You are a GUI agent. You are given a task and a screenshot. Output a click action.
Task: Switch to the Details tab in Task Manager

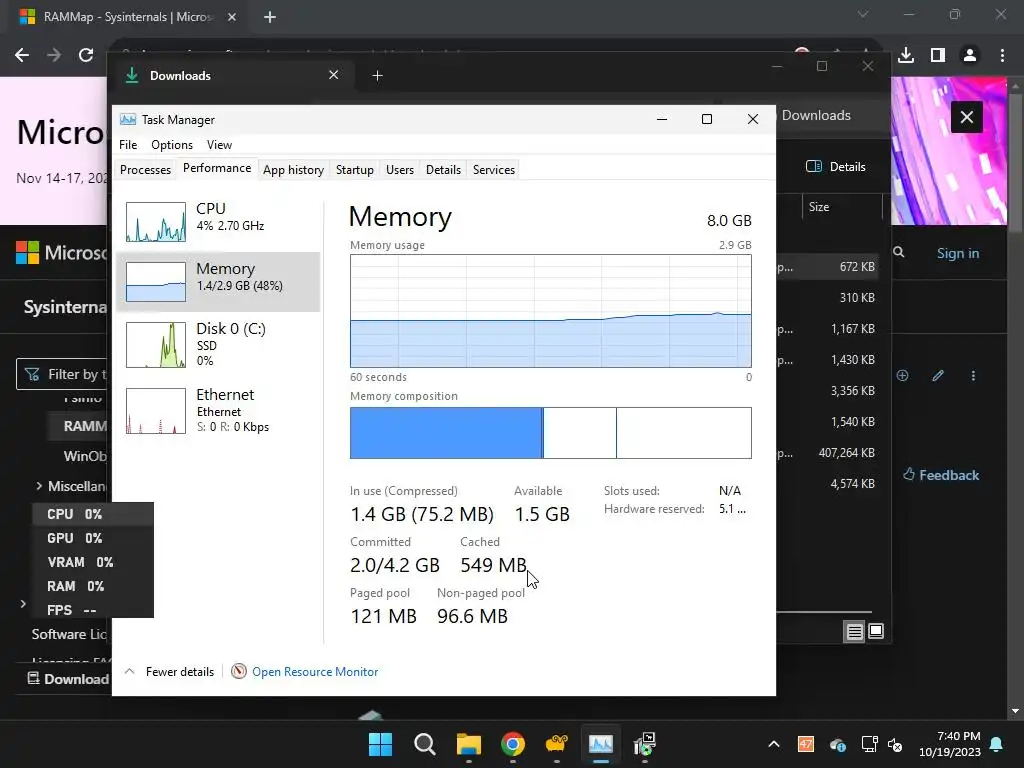[x=443, y=170]
